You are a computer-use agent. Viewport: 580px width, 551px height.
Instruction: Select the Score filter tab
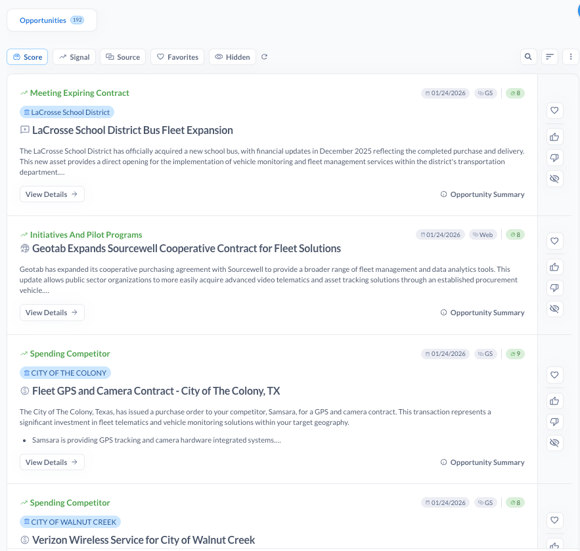pos(27,57)
